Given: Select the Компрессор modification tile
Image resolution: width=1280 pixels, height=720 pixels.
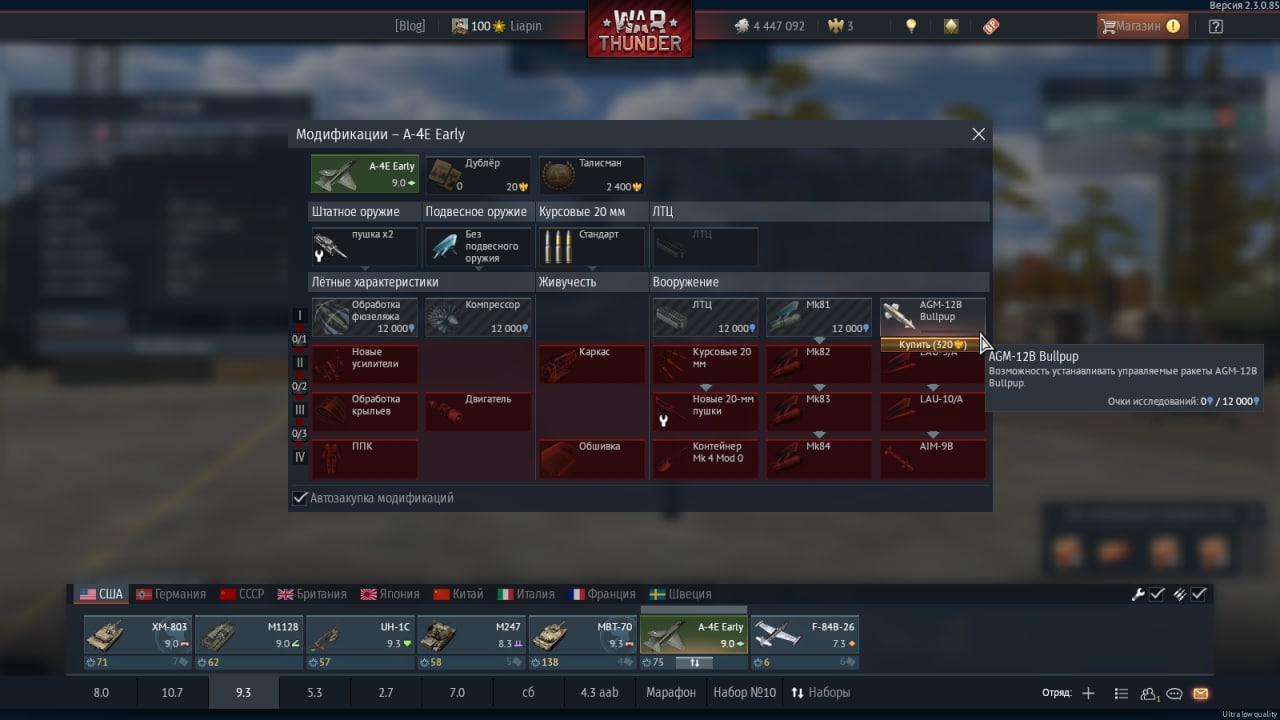Looking at the screenshot, I should [x=478, y=317].
